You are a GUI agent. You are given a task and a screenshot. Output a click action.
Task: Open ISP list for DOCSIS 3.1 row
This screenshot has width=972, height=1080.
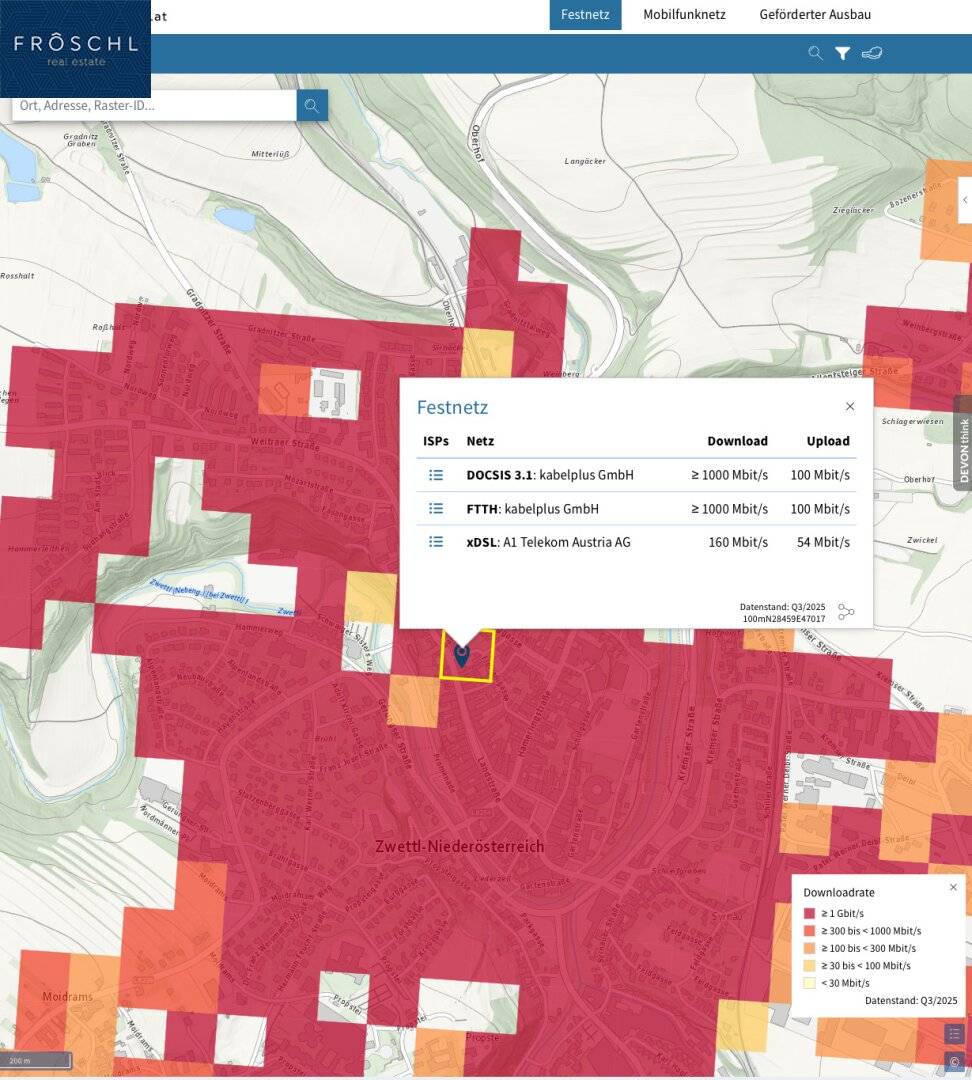pyautogui.click(x=436, y=475)
